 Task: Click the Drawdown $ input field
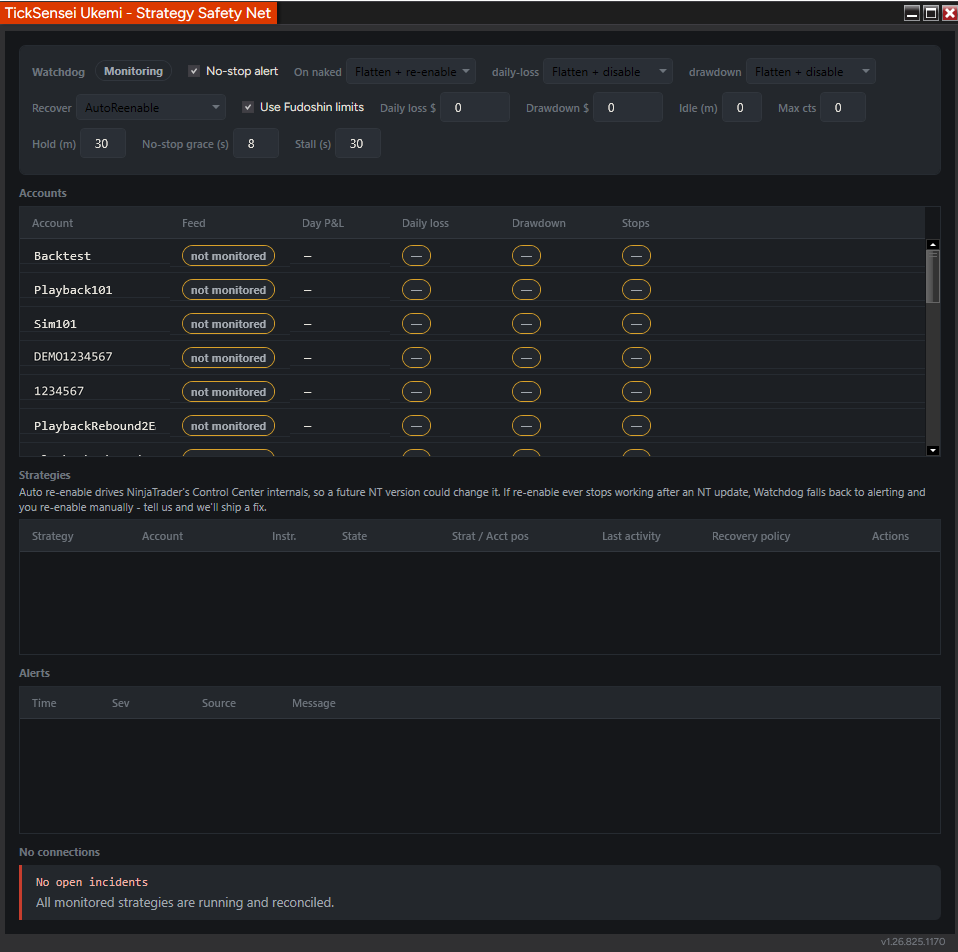627,108
